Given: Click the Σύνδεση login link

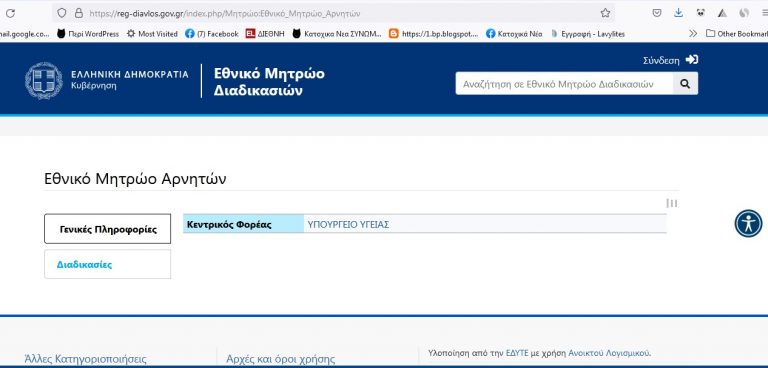Looking at the screenshot, I should (661, 60).
